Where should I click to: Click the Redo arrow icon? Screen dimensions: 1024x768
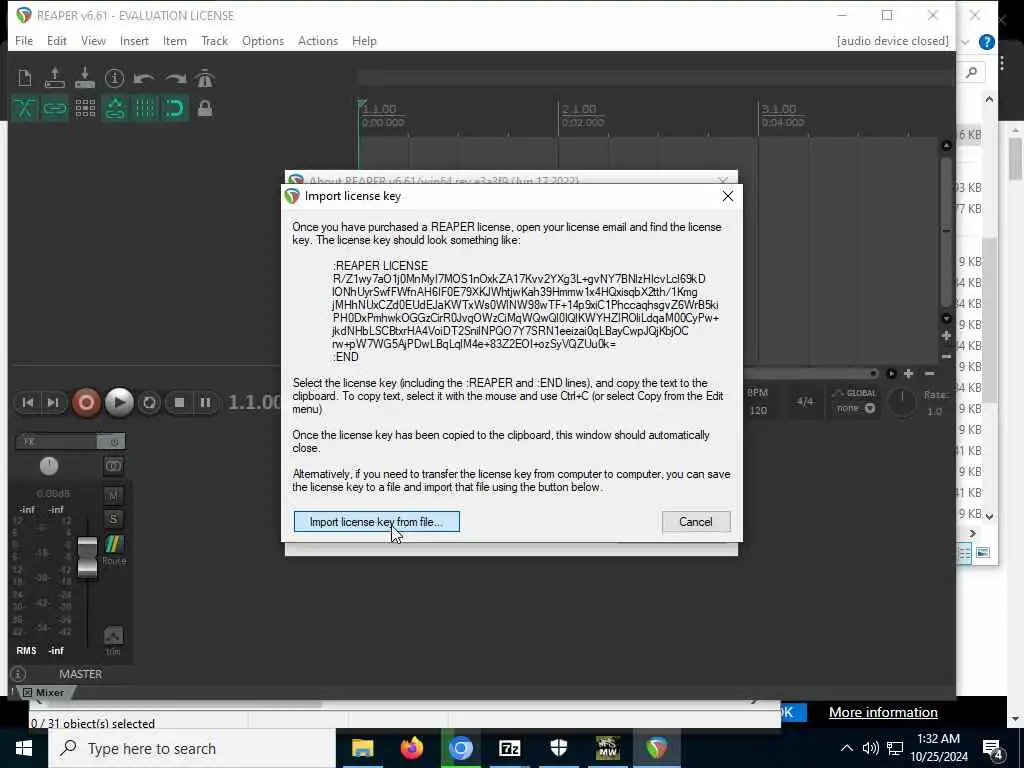pyautogui.click(x=175, y=79)
